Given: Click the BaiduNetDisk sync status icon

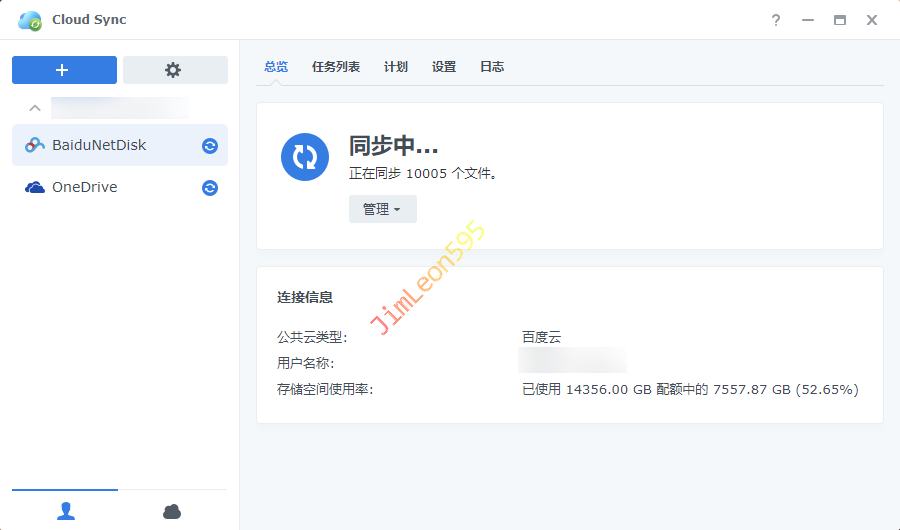Looking at the screenshot, I should pyautogui.click(x=210, y=146).
